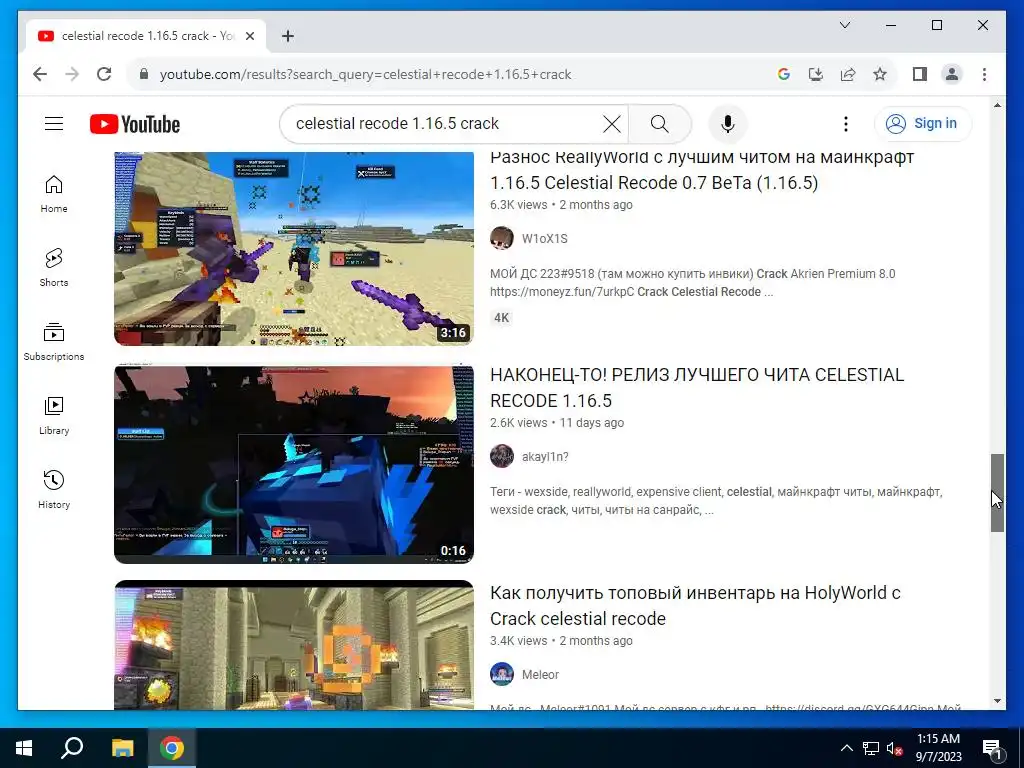The height and width of the screenshot is (768, 1024).
Task: Click the scrollbar up arrow
Action: [997, 105]
